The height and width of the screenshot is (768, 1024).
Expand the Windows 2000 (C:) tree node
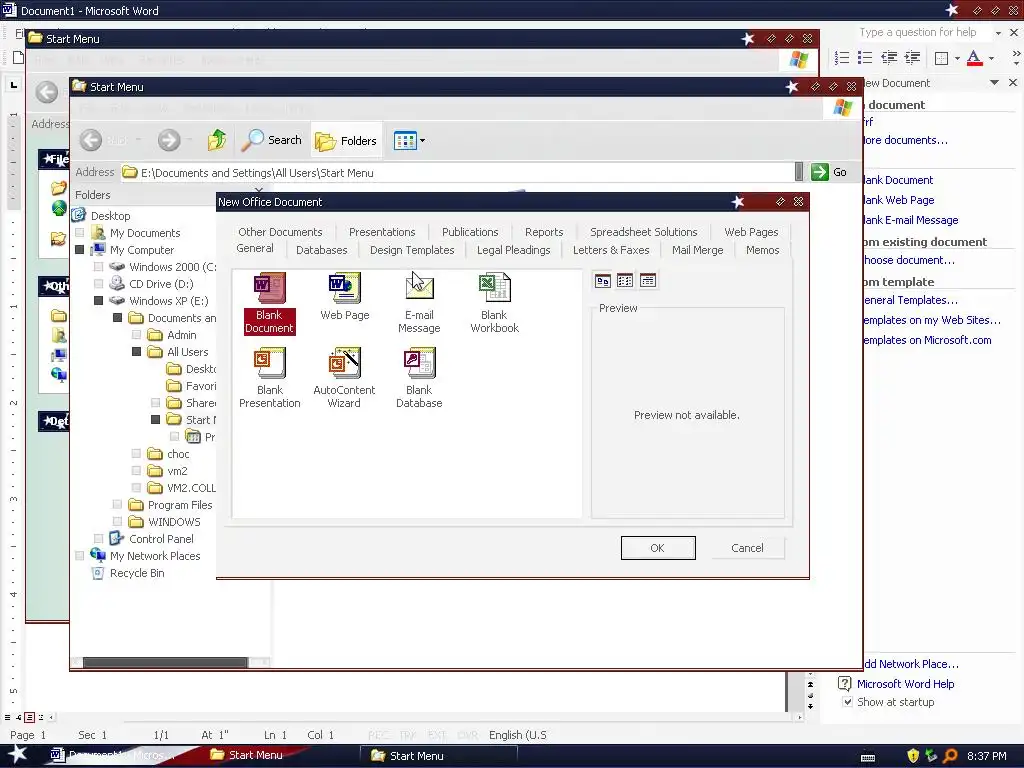99,266
